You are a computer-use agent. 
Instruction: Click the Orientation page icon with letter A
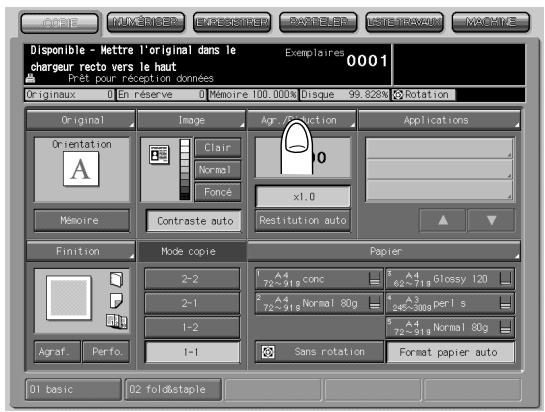pyautogui.click(x=81, y=169)
